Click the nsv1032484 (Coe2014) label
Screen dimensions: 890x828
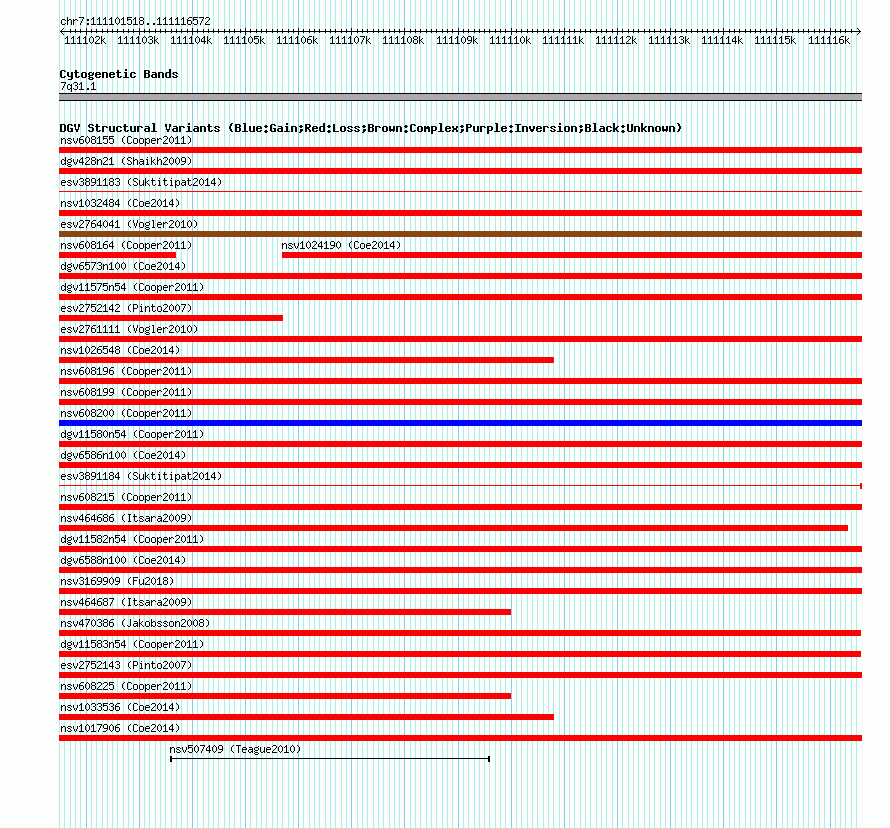[120, 203]
